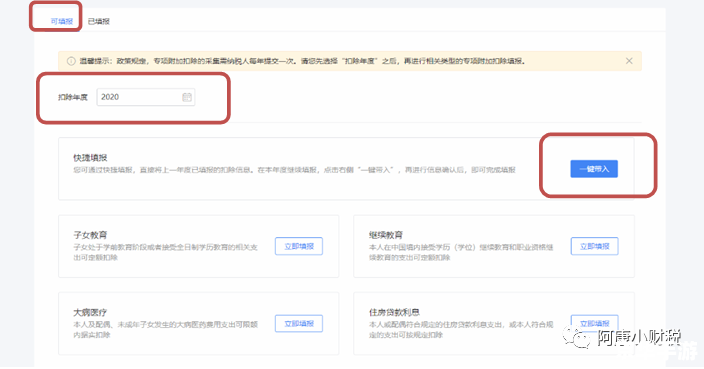Click 立即填报 for 住房贷款利息
Image resolution: width=704 pixels, height=369 pixels.
click(x=594, y=323)
